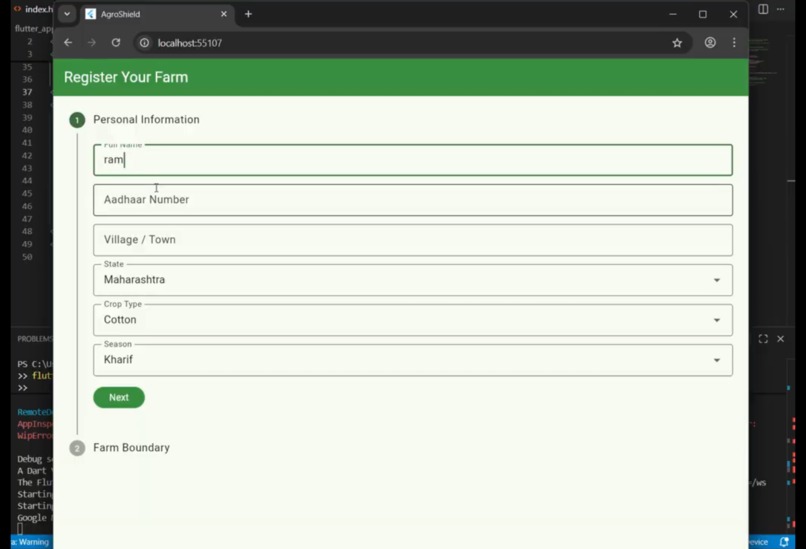Open Chrome three-dot menu
Viewport: 806px width, 549px height.
[734, 43]
